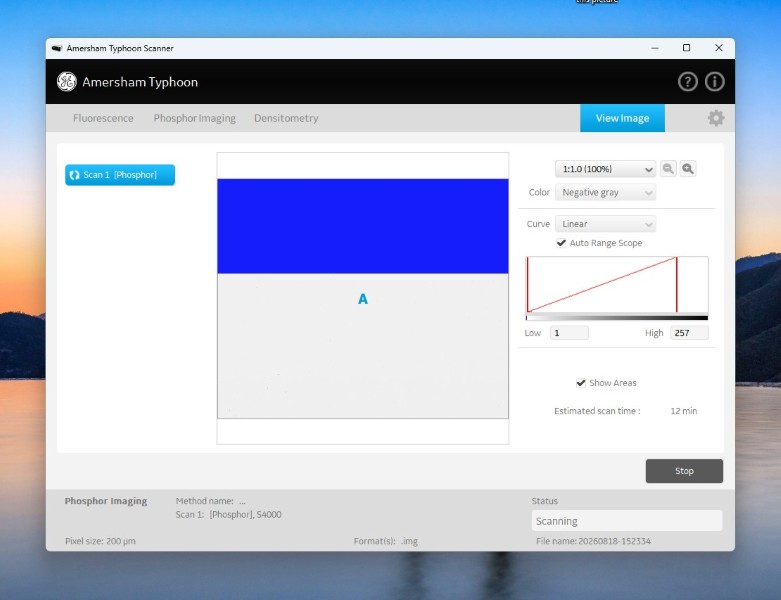Click the Estimated scan time 12 min value
The width and height of the screenshot is (781, 600).
pyautogui.click(x=683, y=411)
